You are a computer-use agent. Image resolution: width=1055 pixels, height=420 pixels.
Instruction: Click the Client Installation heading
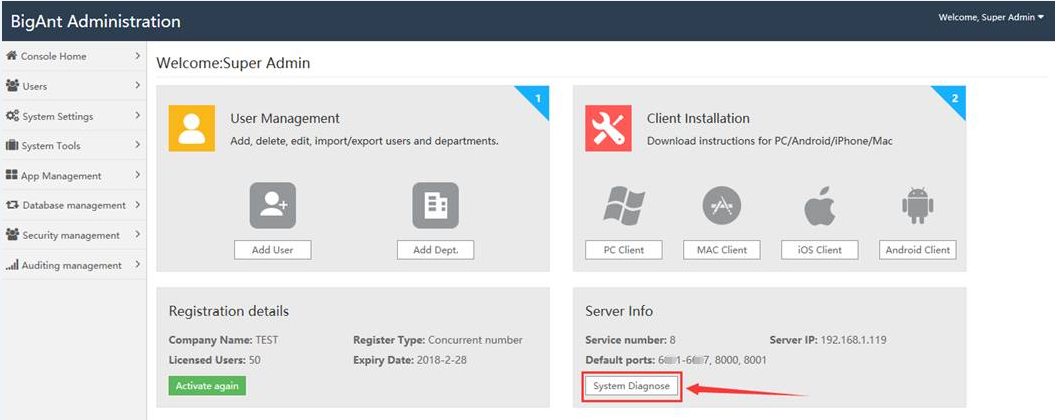[x=698, y=118]
